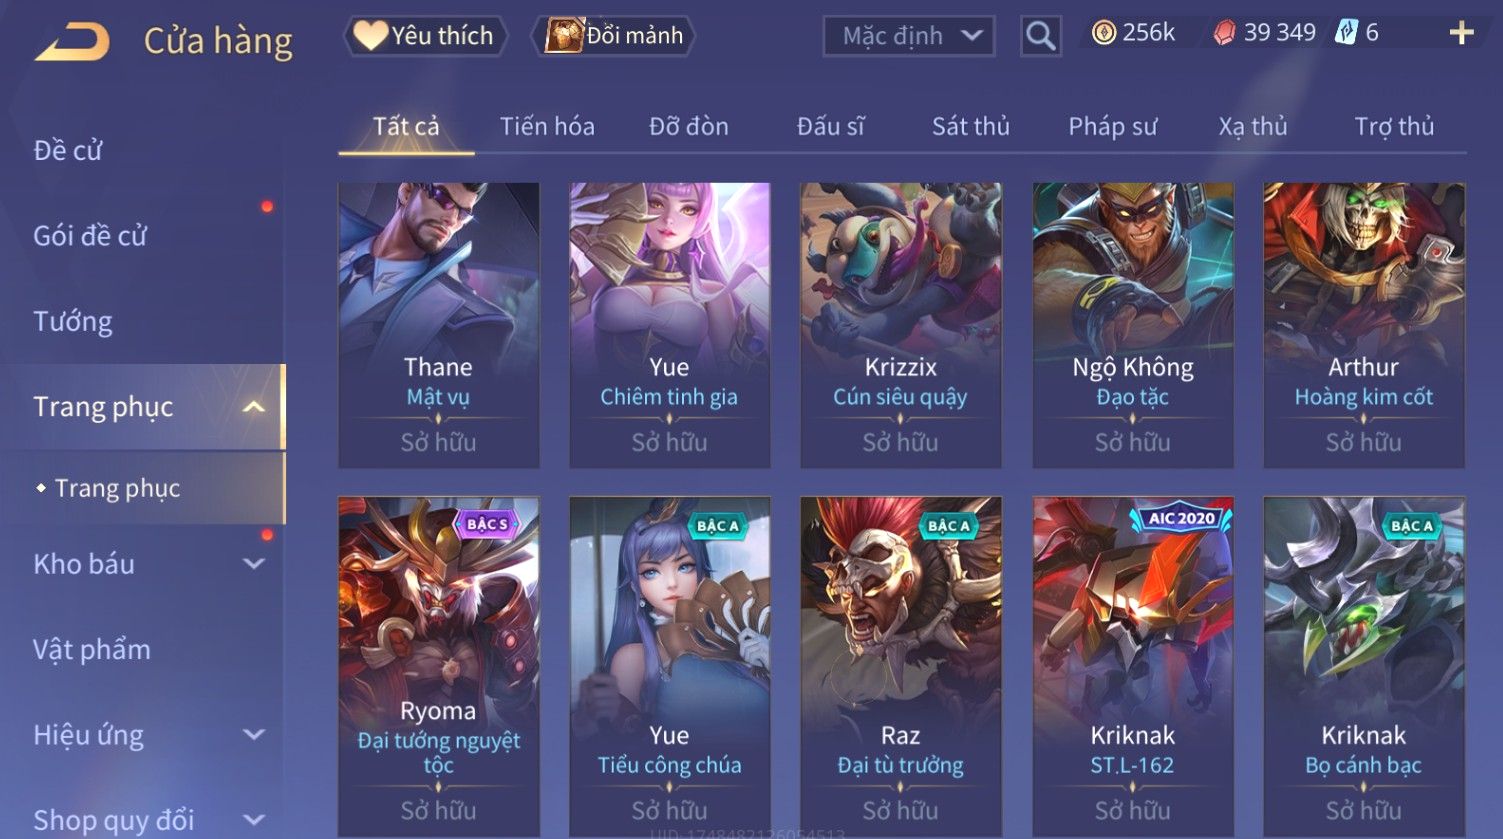Select the Trang phục sub-item

[x=117, y=488]
